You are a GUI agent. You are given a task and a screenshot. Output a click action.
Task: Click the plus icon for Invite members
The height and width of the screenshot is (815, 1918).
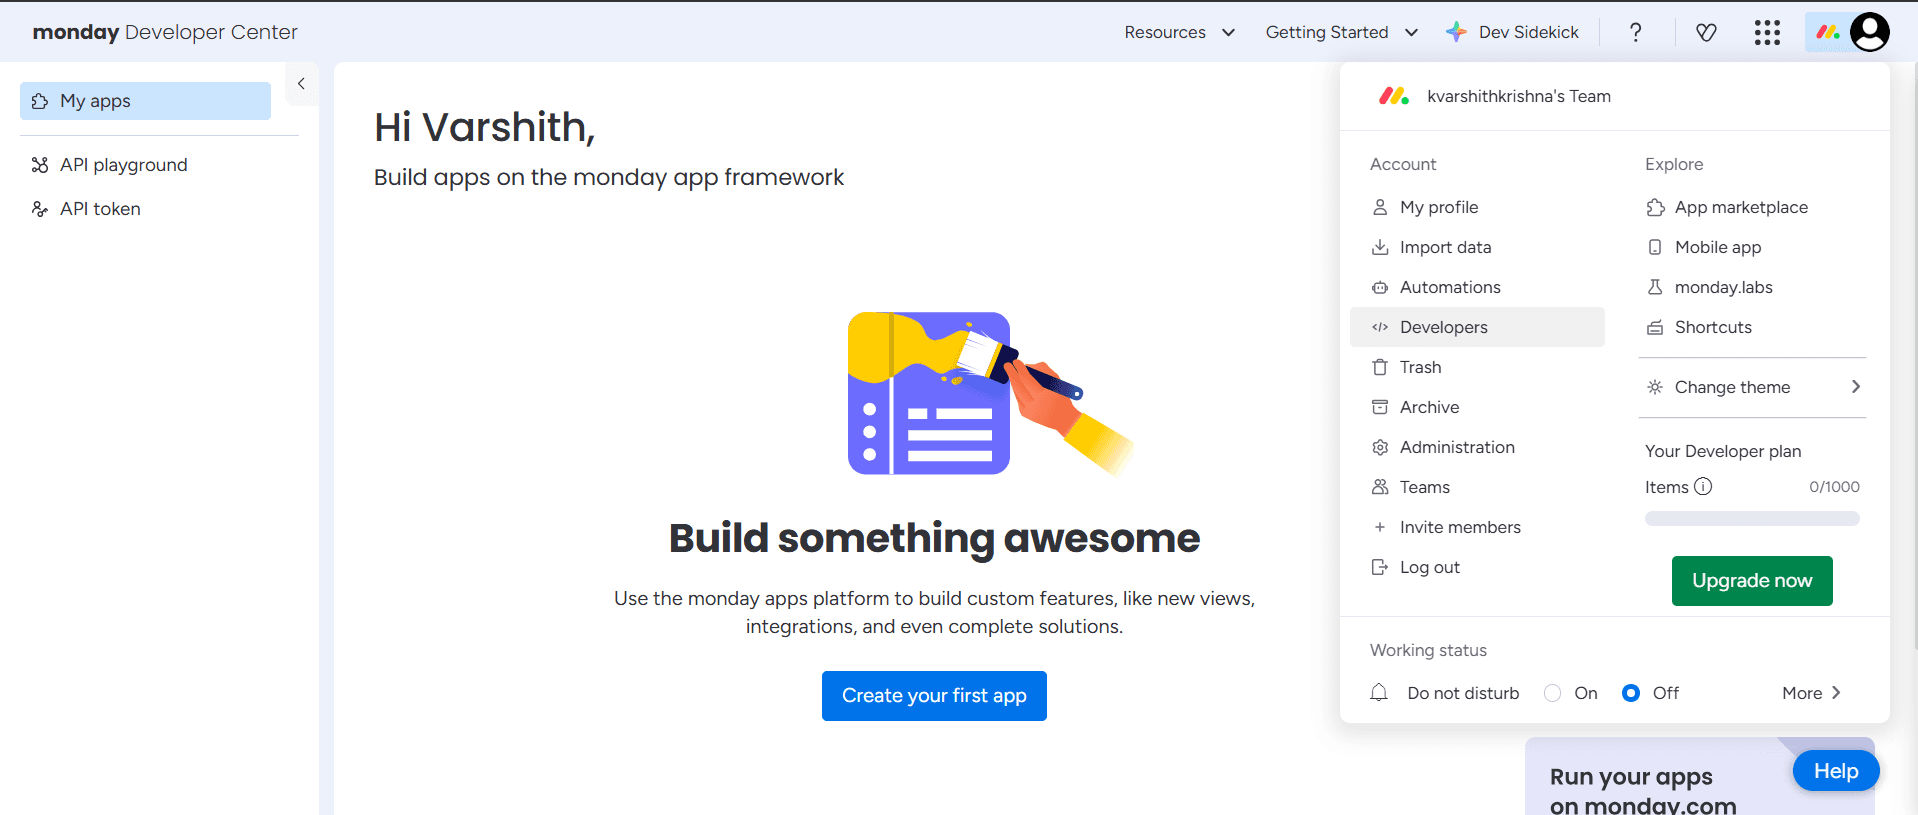pyautogui.click(x=1380, y=527)
